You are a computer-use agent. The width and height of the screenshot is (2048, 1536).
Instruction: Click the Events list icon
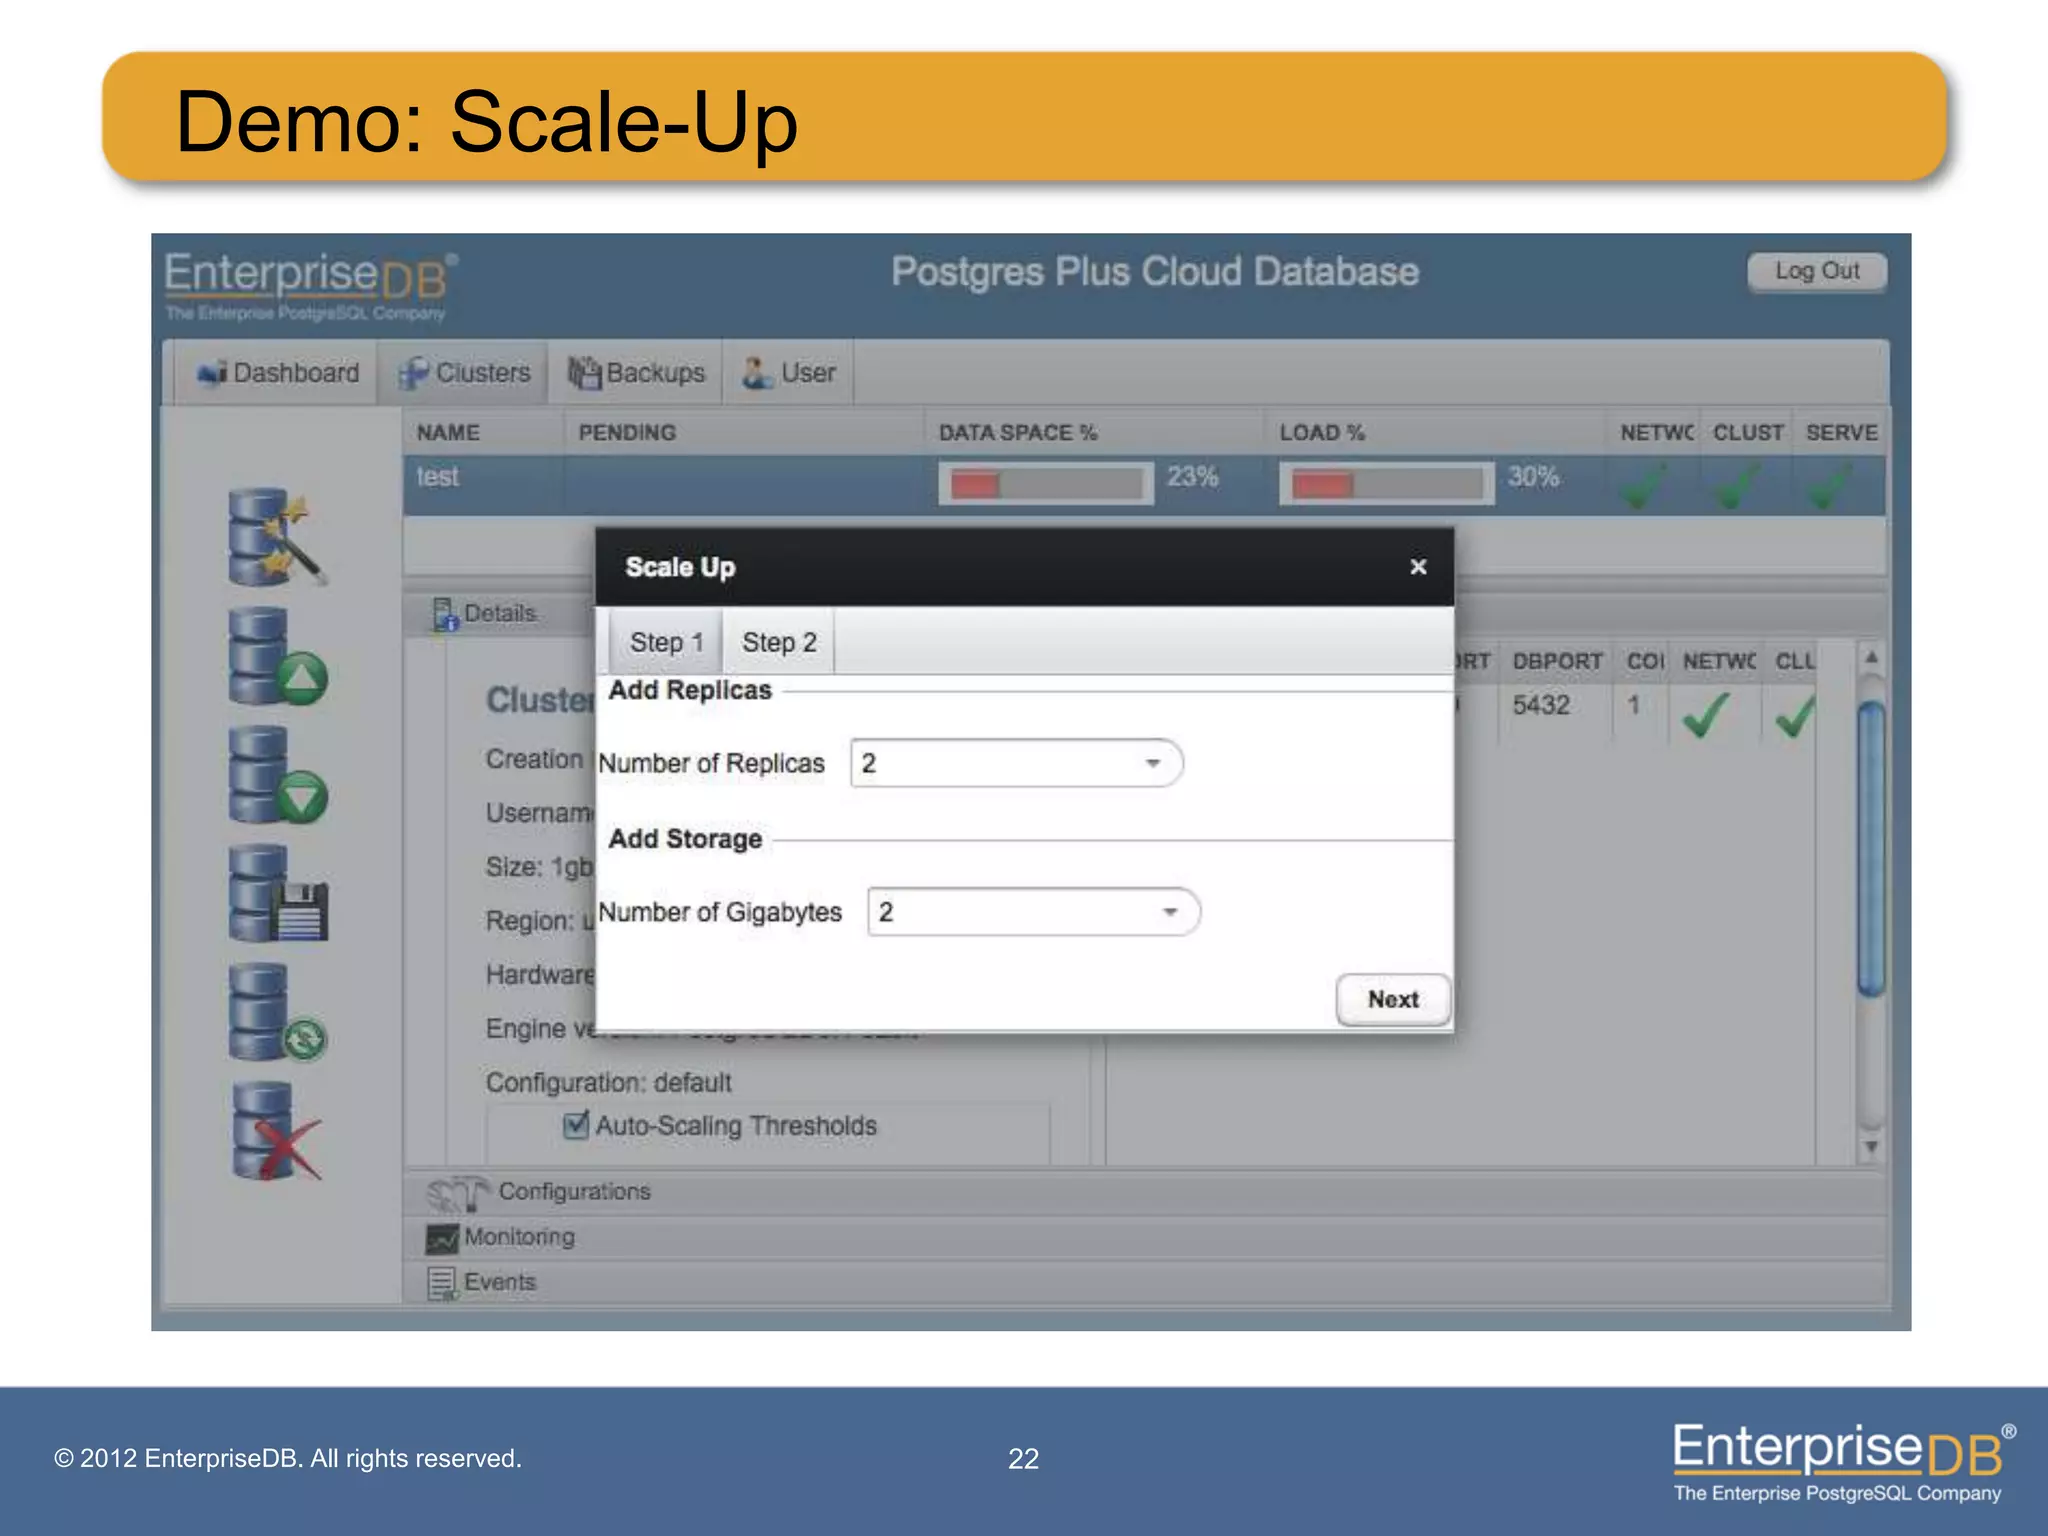442,1283
